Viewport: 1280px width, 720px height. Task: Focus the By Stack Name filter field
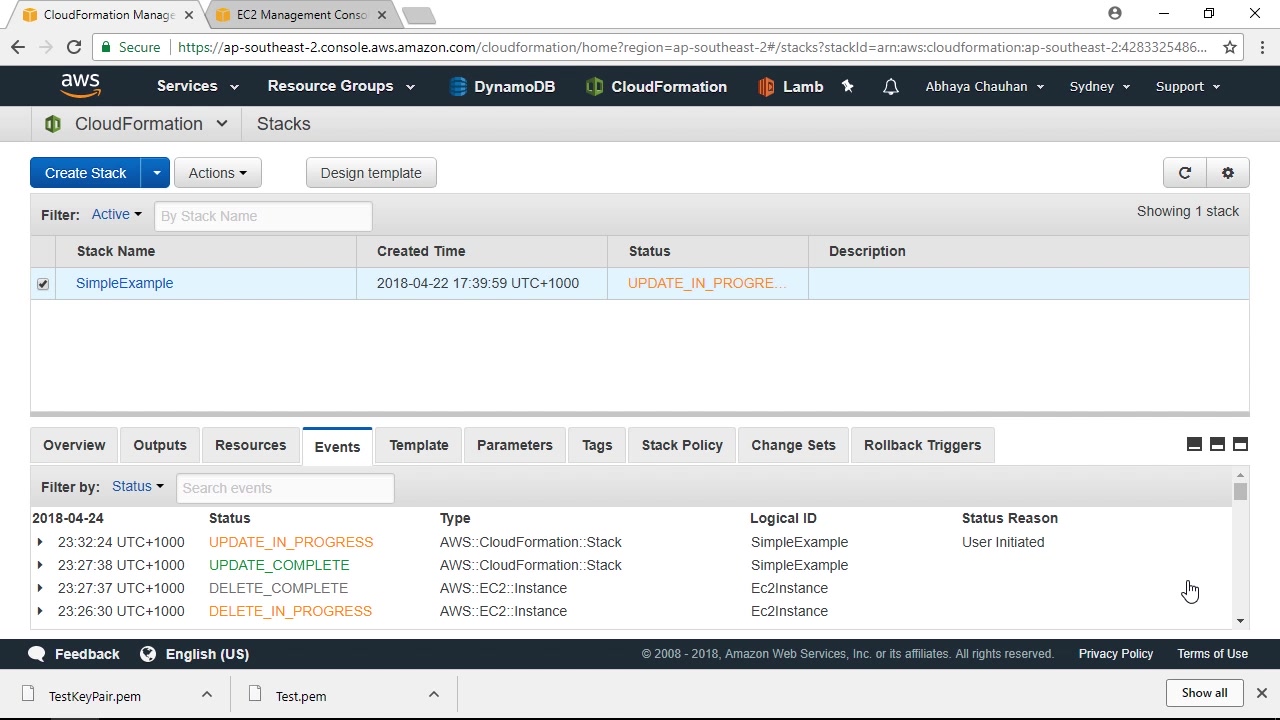pos(263,216)
